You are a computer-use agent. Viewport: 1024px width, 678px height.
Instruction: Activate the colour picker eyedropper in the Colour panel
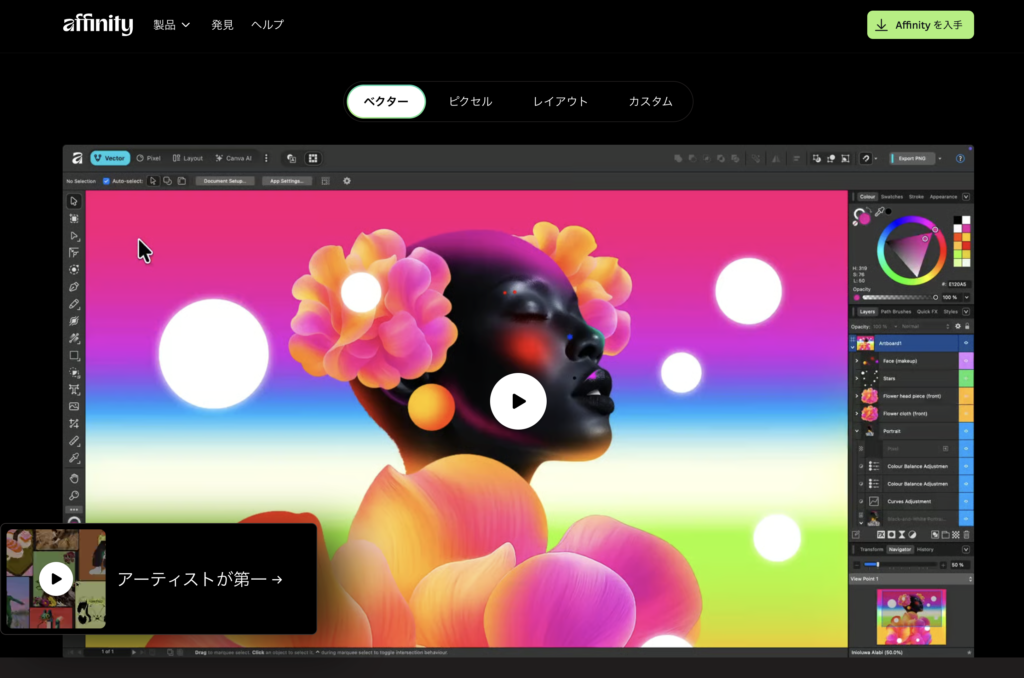pos(879,211)
